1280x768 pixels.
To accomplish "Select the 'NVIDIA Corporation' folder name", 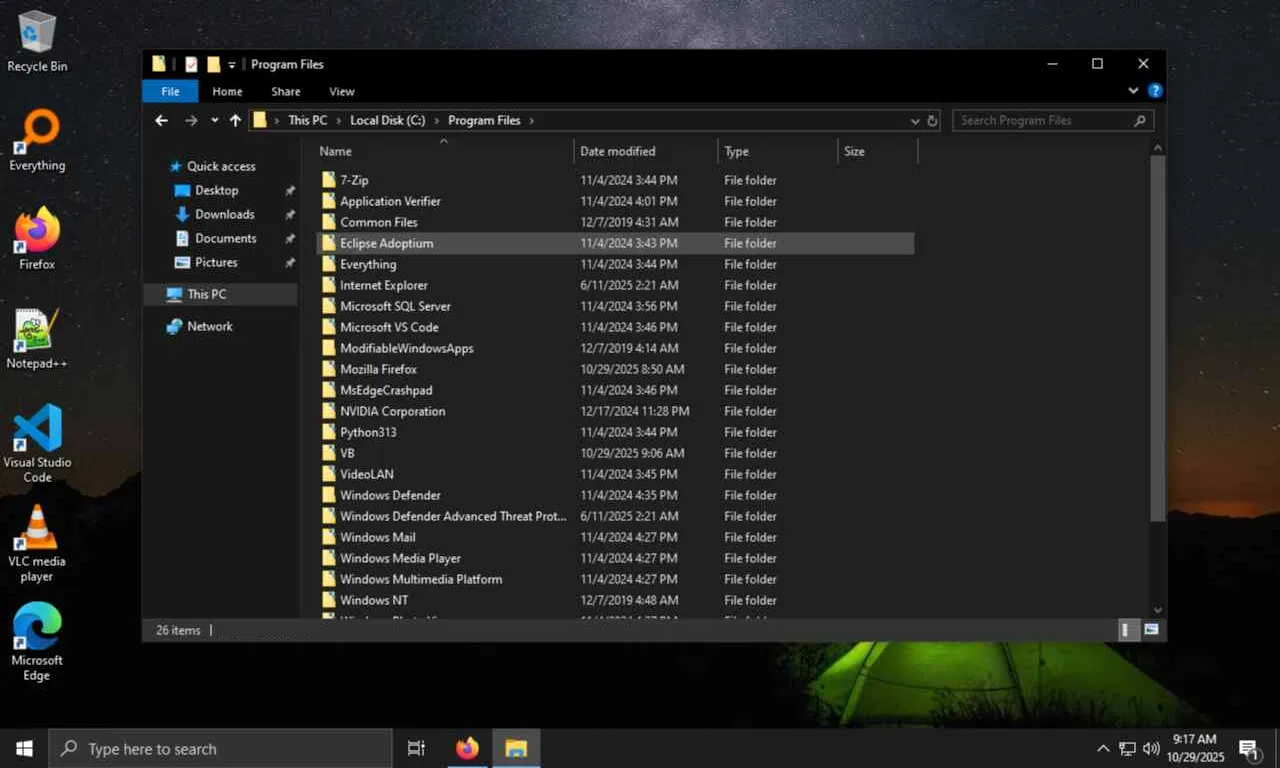I will pyautogui.click(x=392, y=411).
